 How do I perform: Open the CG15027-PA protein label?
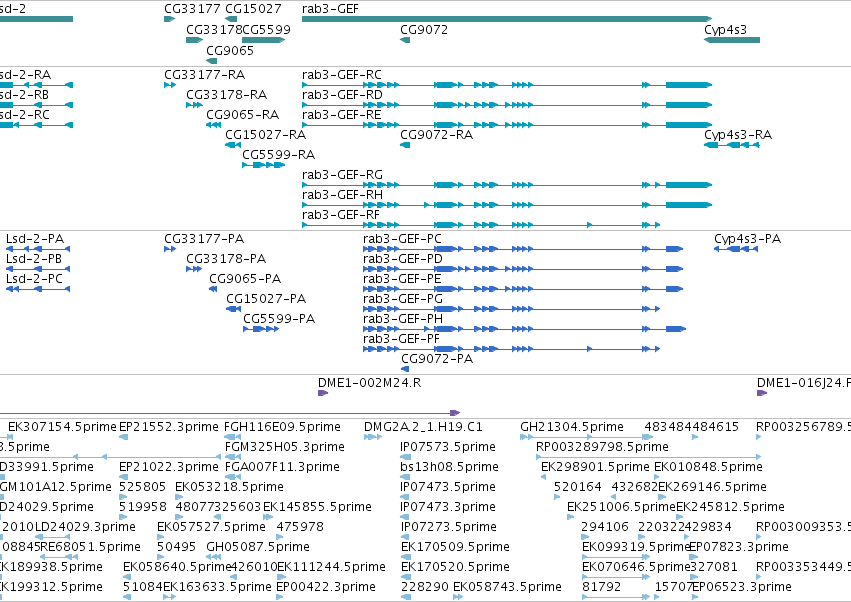[x=266, y=298]
